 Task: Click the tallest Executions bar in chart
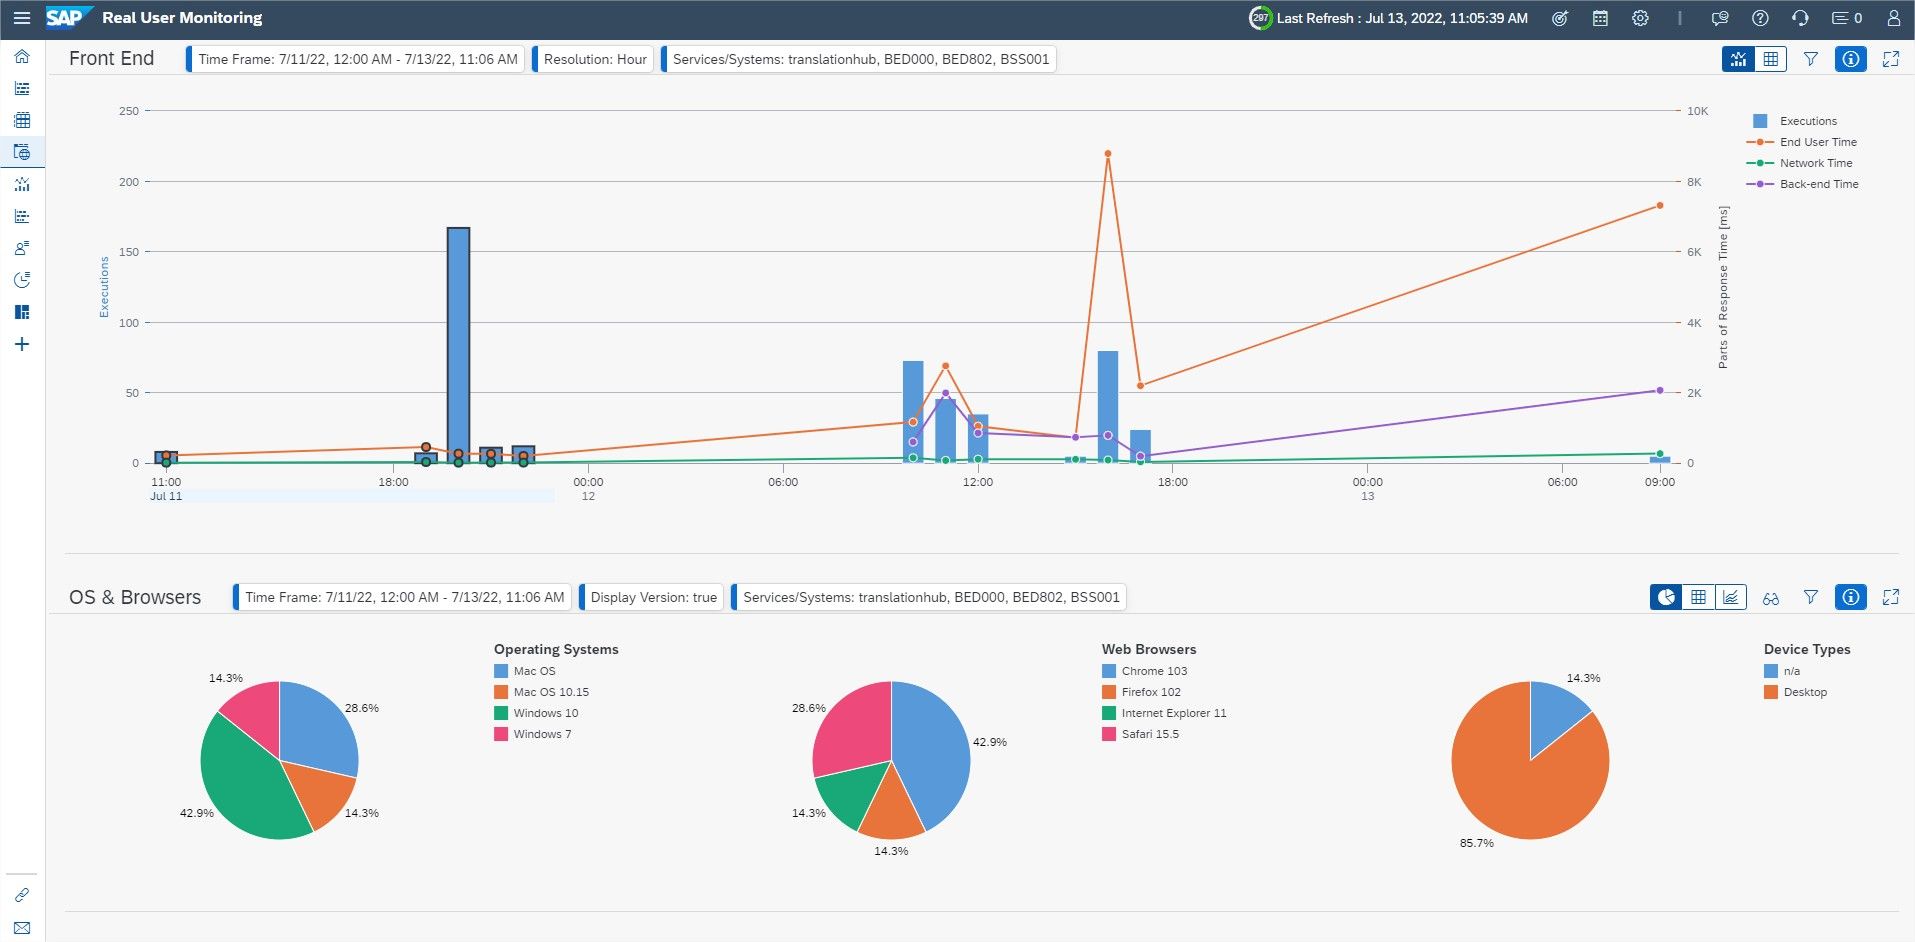click(x=458, y=345)
